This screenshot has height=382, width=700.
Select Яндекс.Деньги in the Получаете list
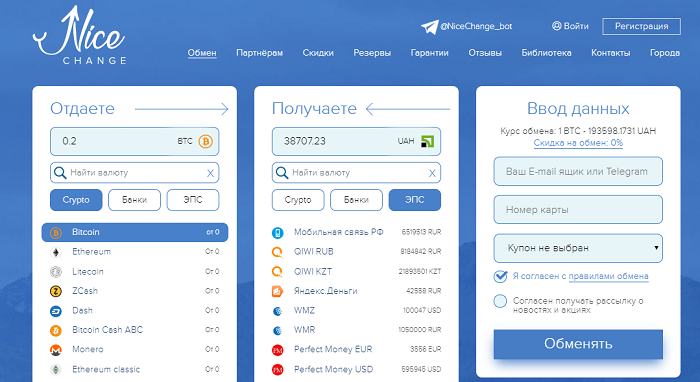[x=356, y=291]
